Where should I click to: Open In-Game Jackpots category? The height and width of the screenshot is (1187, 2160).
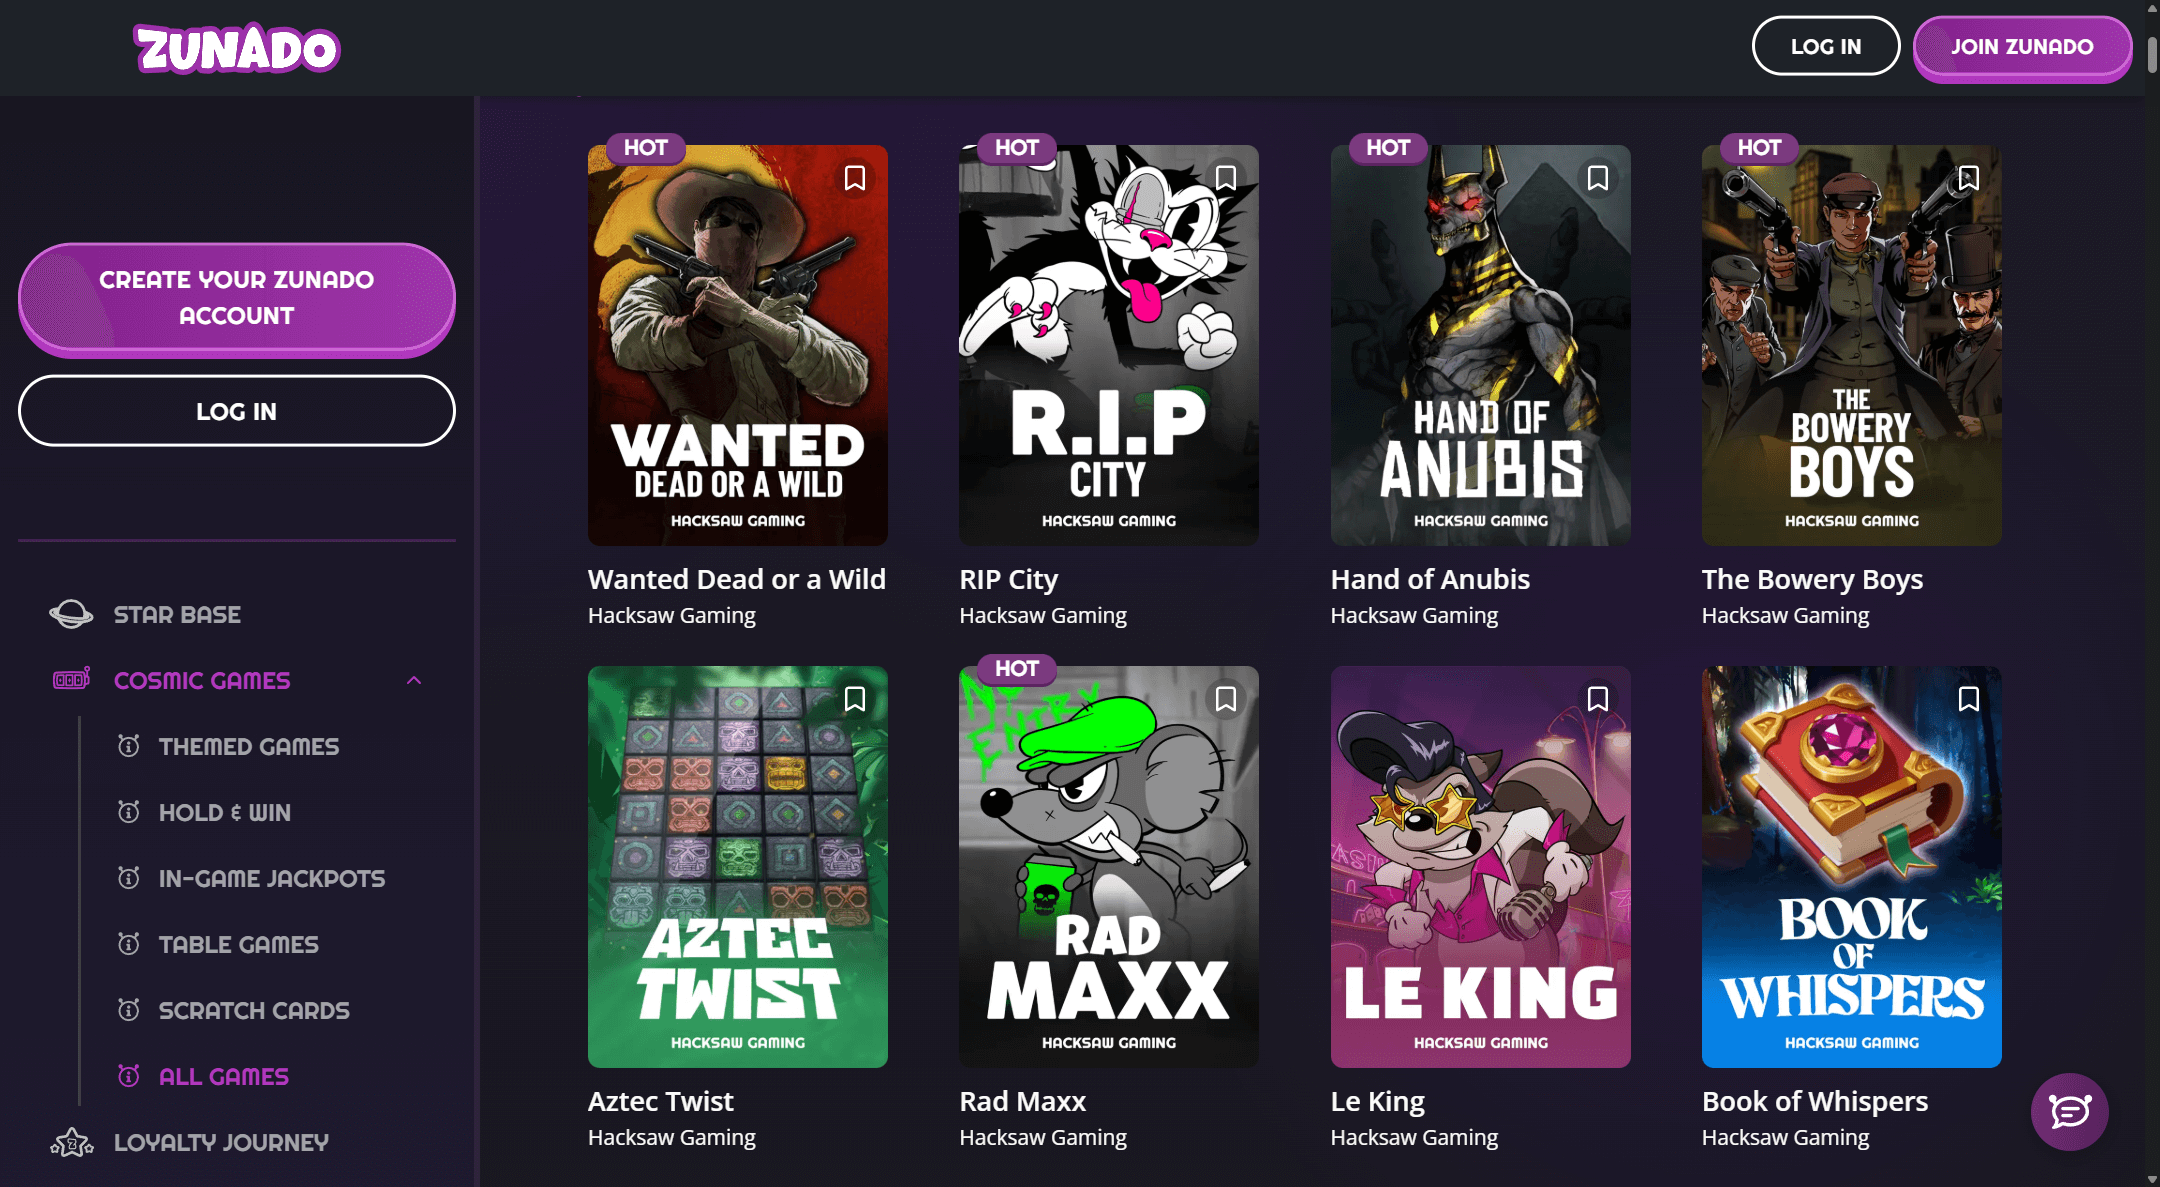(271, 878)
